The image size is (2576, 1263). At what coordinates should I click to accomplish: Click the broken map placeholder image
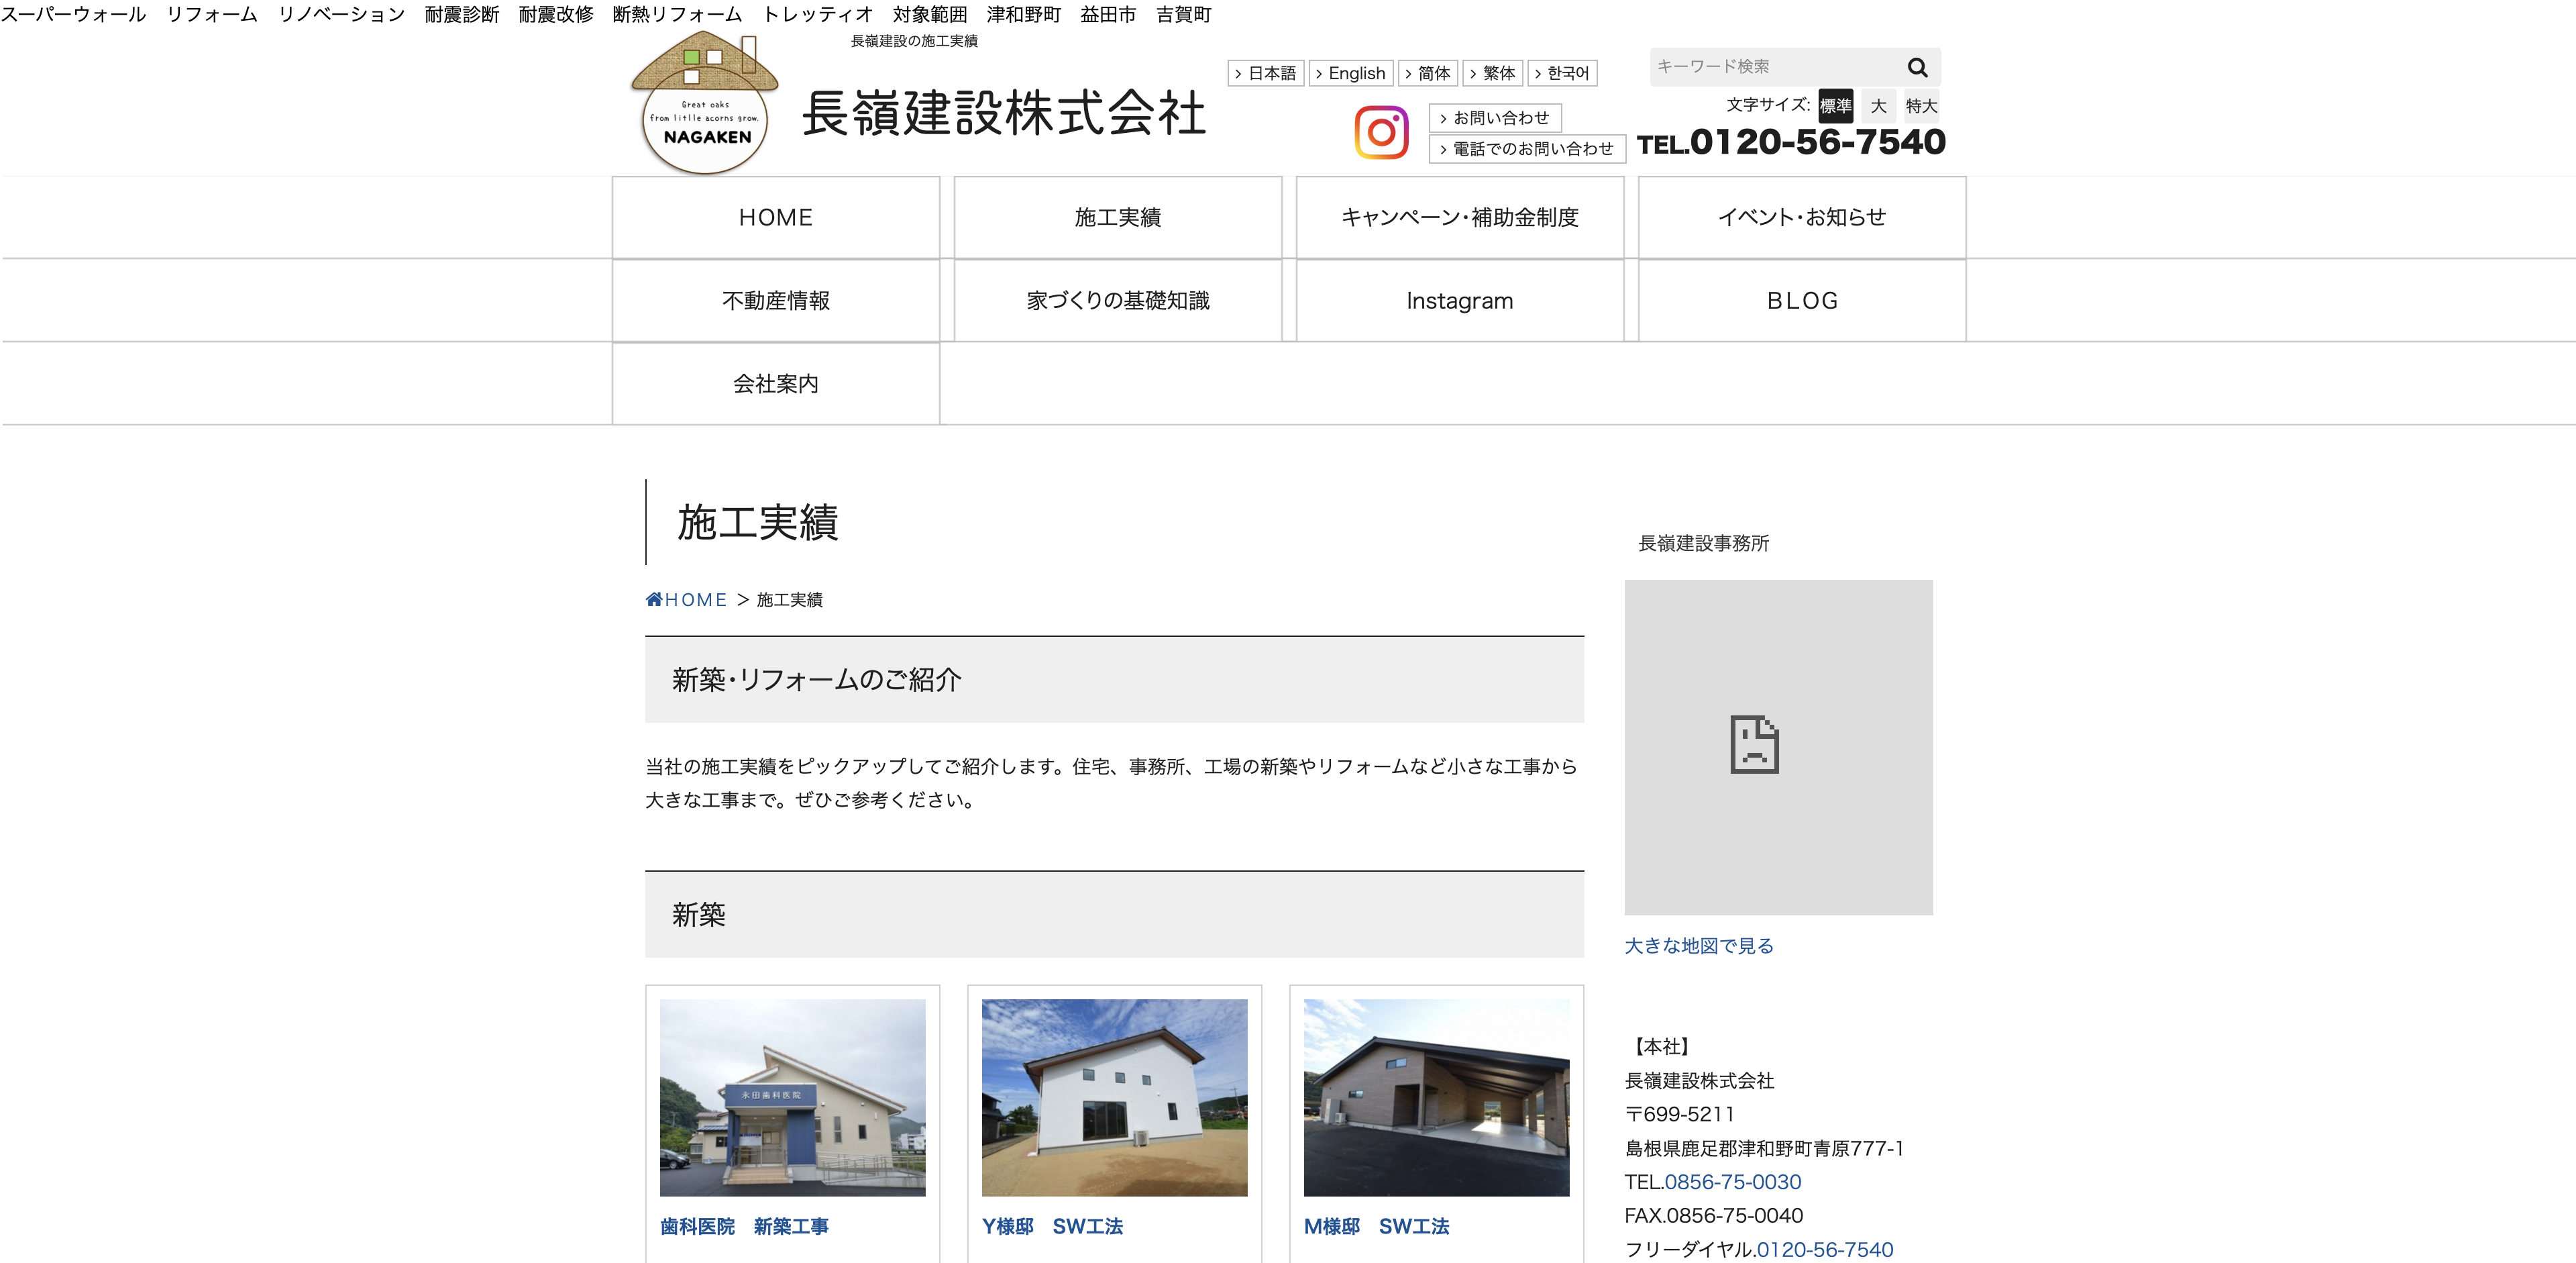pos(1778,747)
